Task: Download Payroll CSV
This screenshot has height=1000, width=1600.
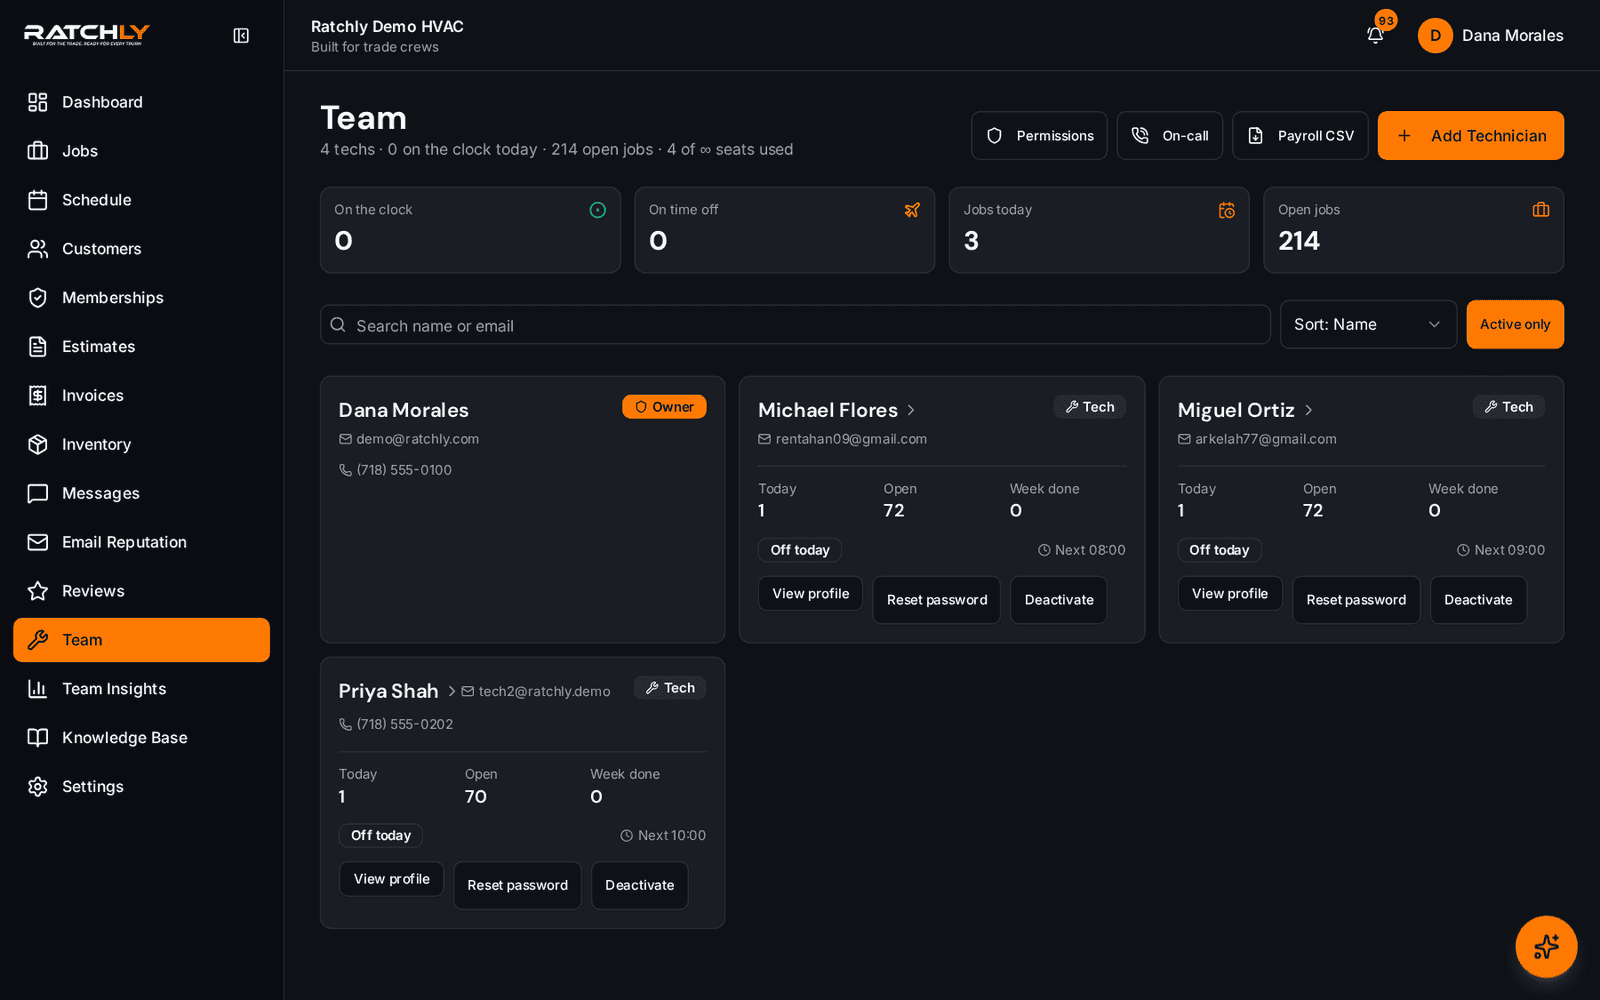Action: click(1300, 135)
